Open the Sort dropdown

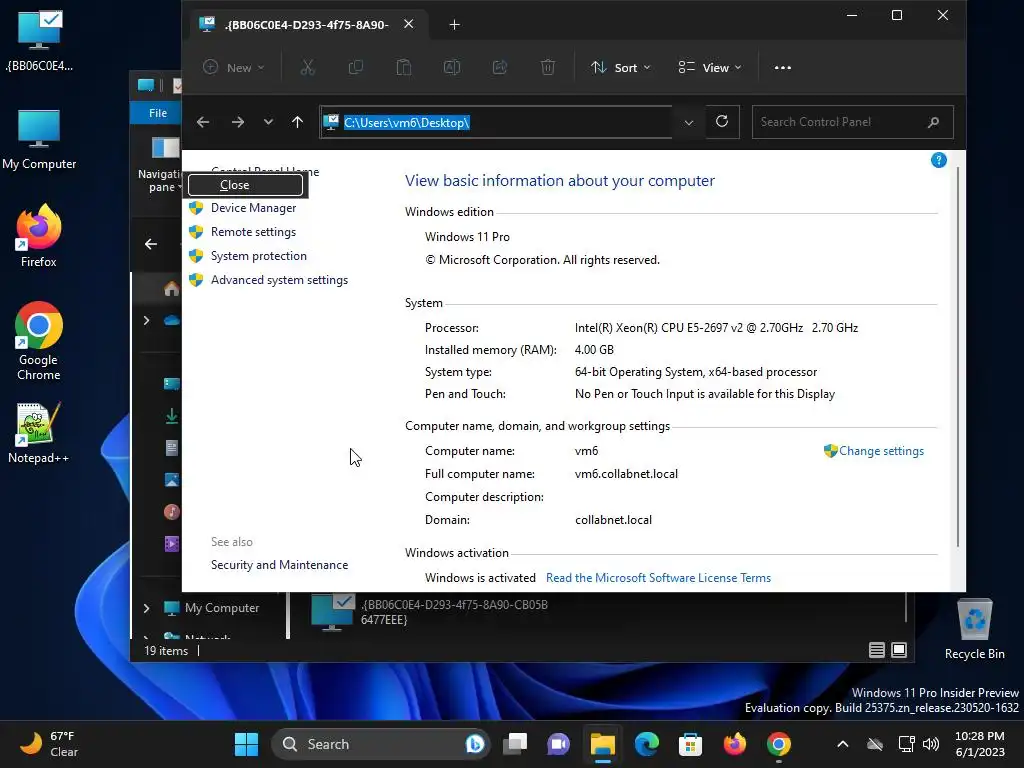point(620,67)
